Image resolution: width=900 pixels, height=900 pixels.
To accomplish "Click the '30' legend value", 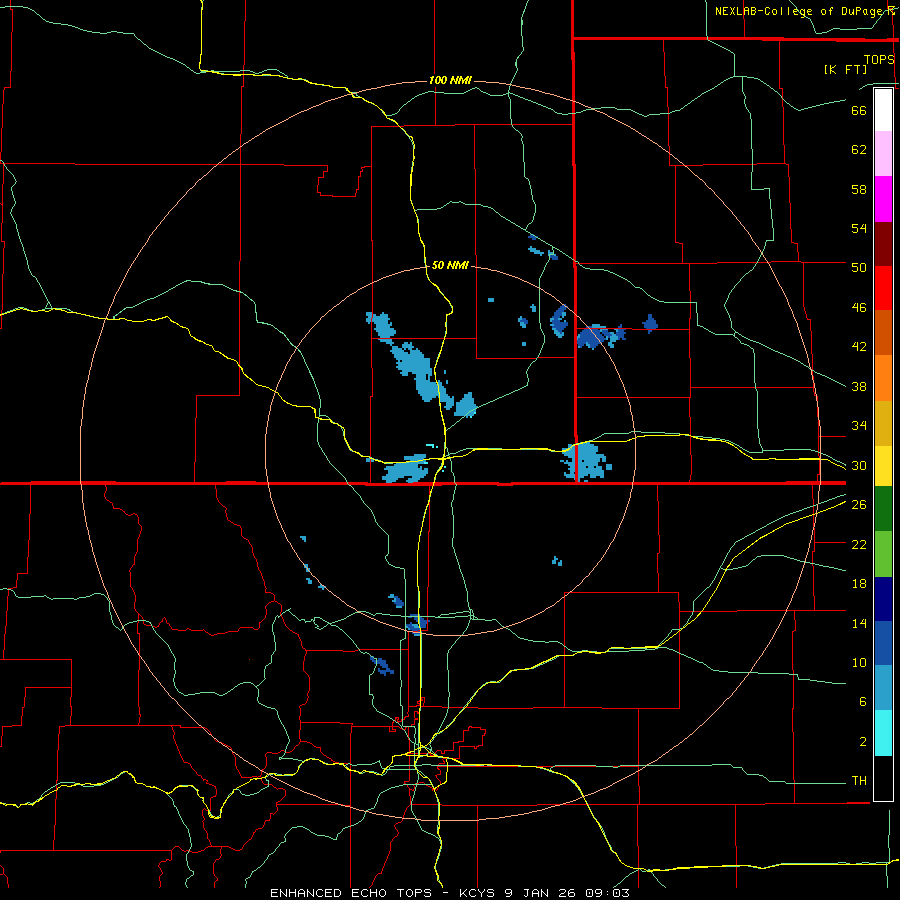I will pyautogui.click(x=859, y=465).
